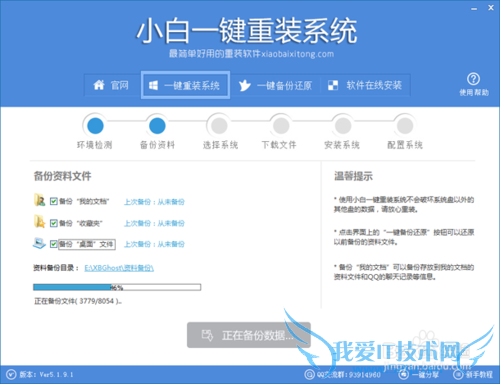This screenshot has width=500, height=384.
Task: Open 使用帮助 question mark icon
Action: (474, 79)
